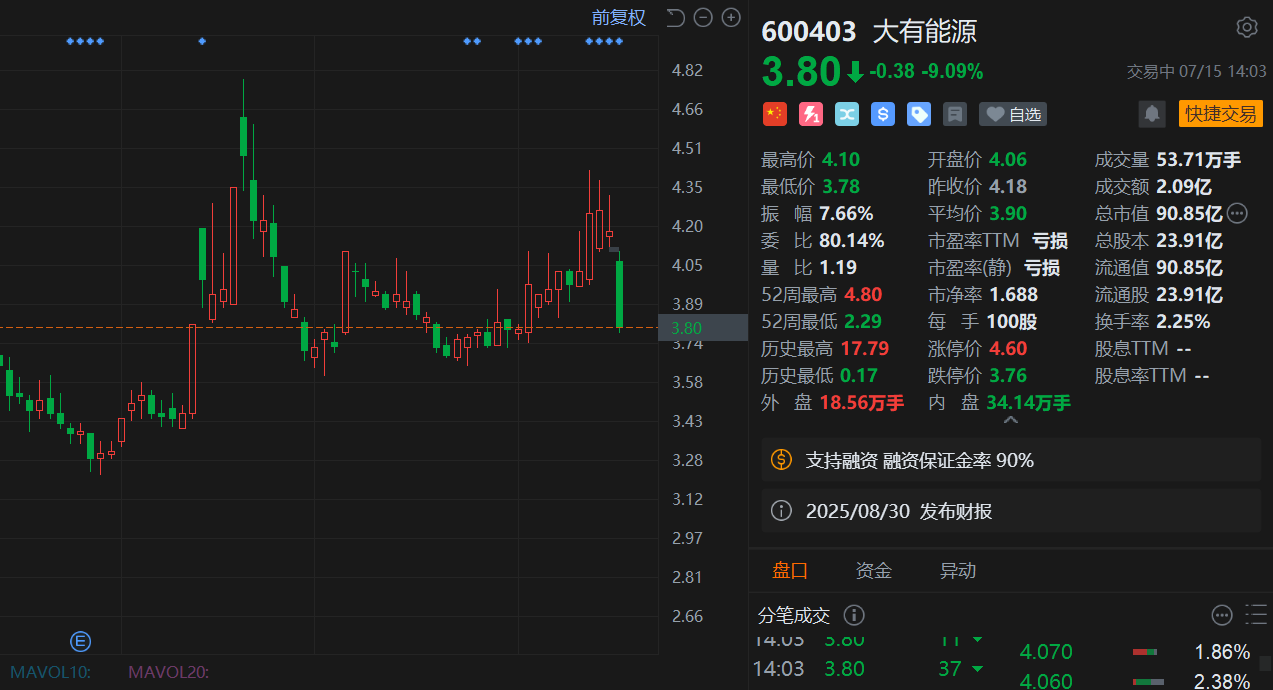Open the stock panel settings gear
Viewport: 1273px width, 690px height.
1246,27
